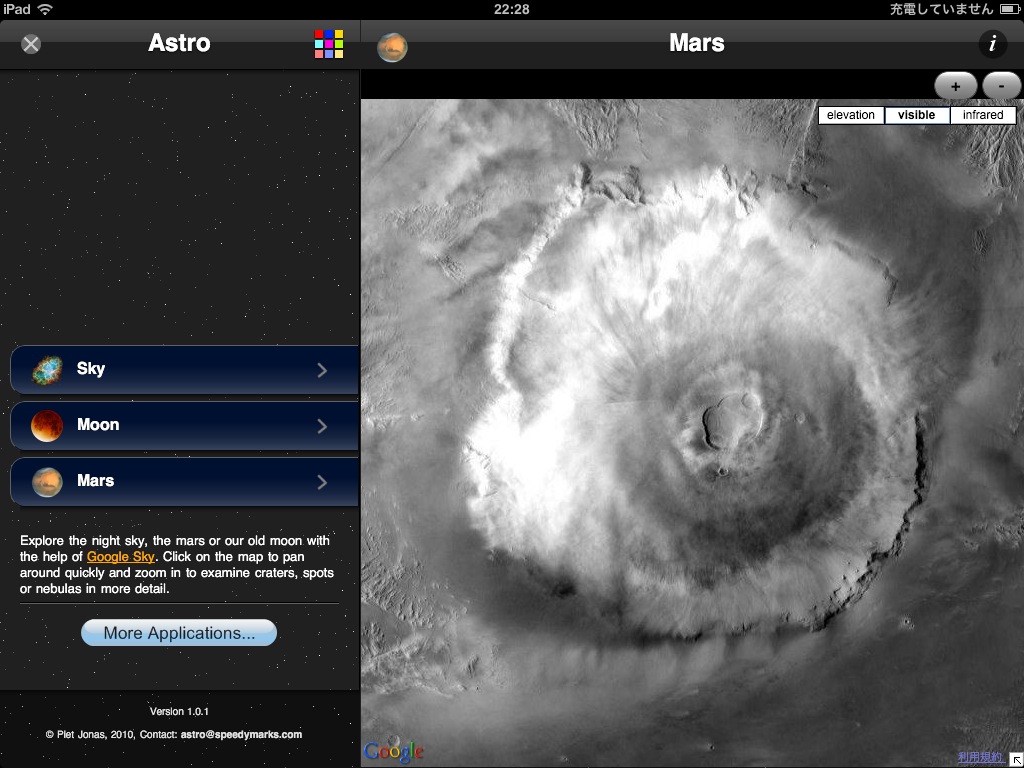Tap the red Moon icon

point(47,426)
